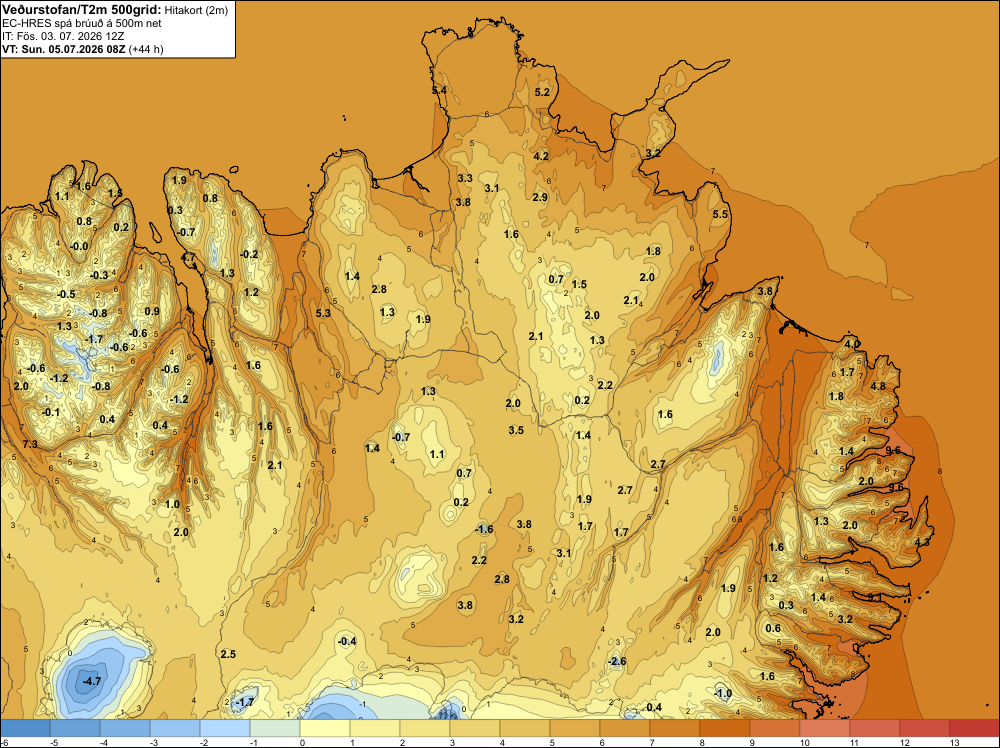Select the legend tick label '13'
Screen dimensions: 1000x748
(955, 742)
